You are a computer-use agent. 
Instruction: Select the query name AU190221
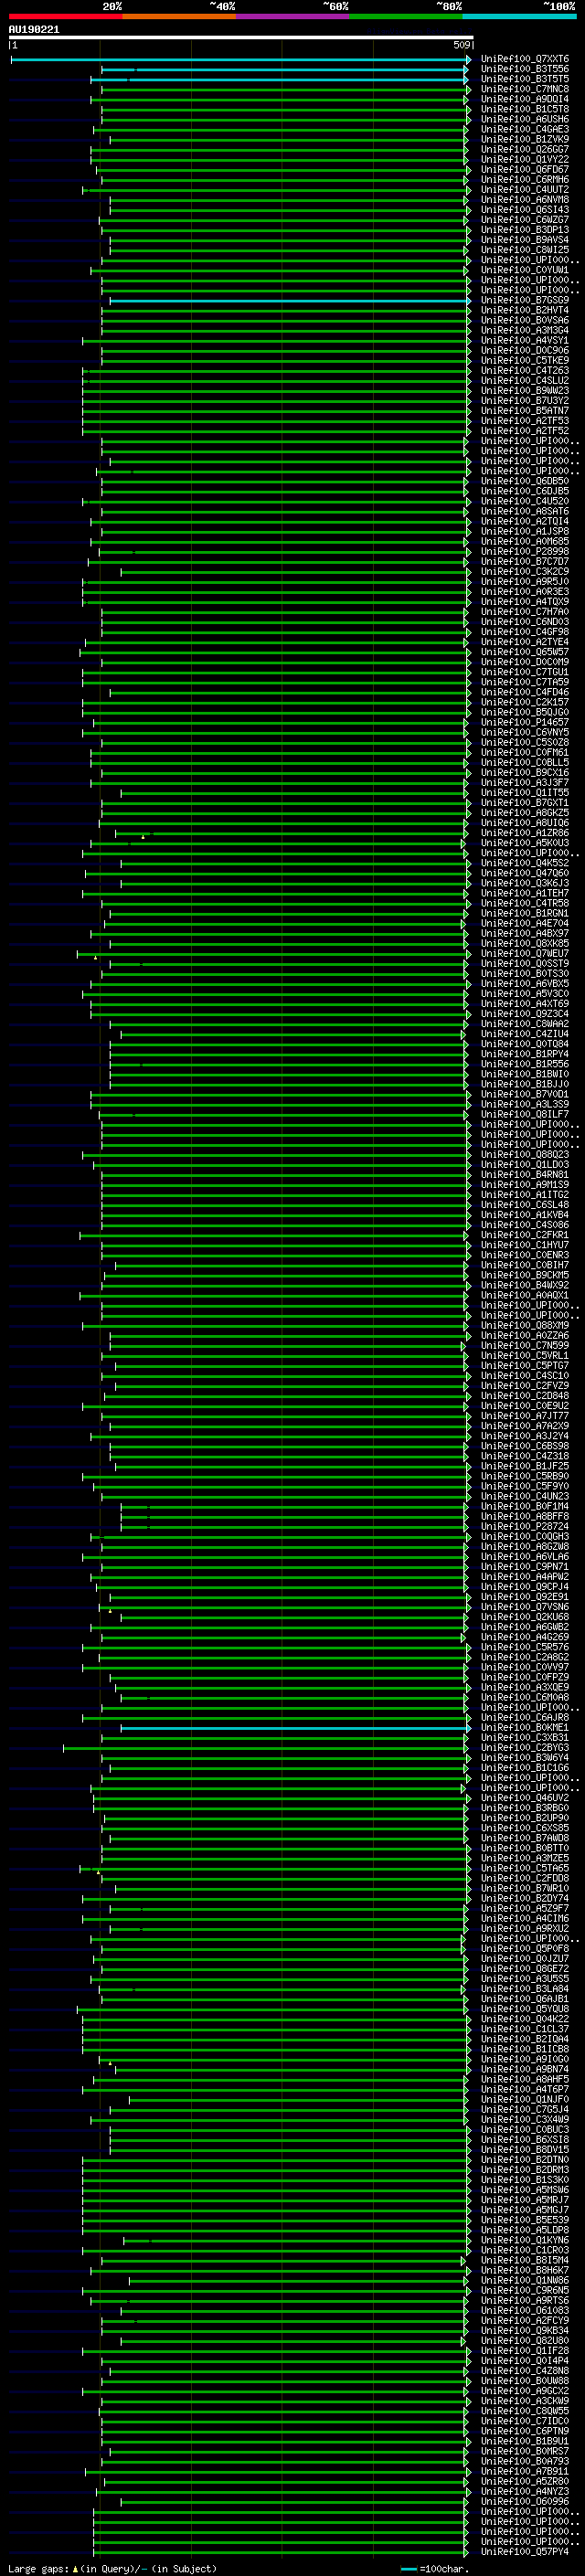pyautogui.click(x=34, y=30)
